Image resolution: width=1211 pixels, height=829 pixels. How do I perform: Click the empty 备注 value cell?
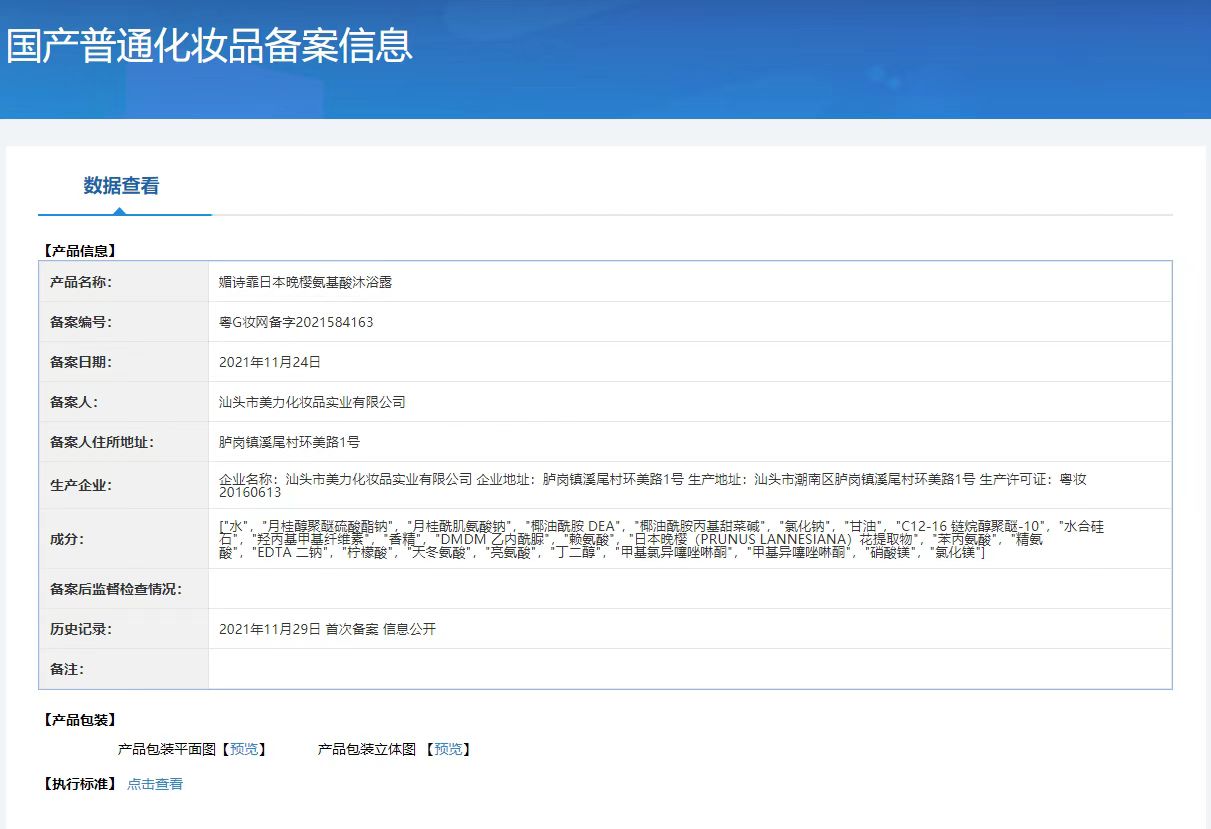click(689, 668)
